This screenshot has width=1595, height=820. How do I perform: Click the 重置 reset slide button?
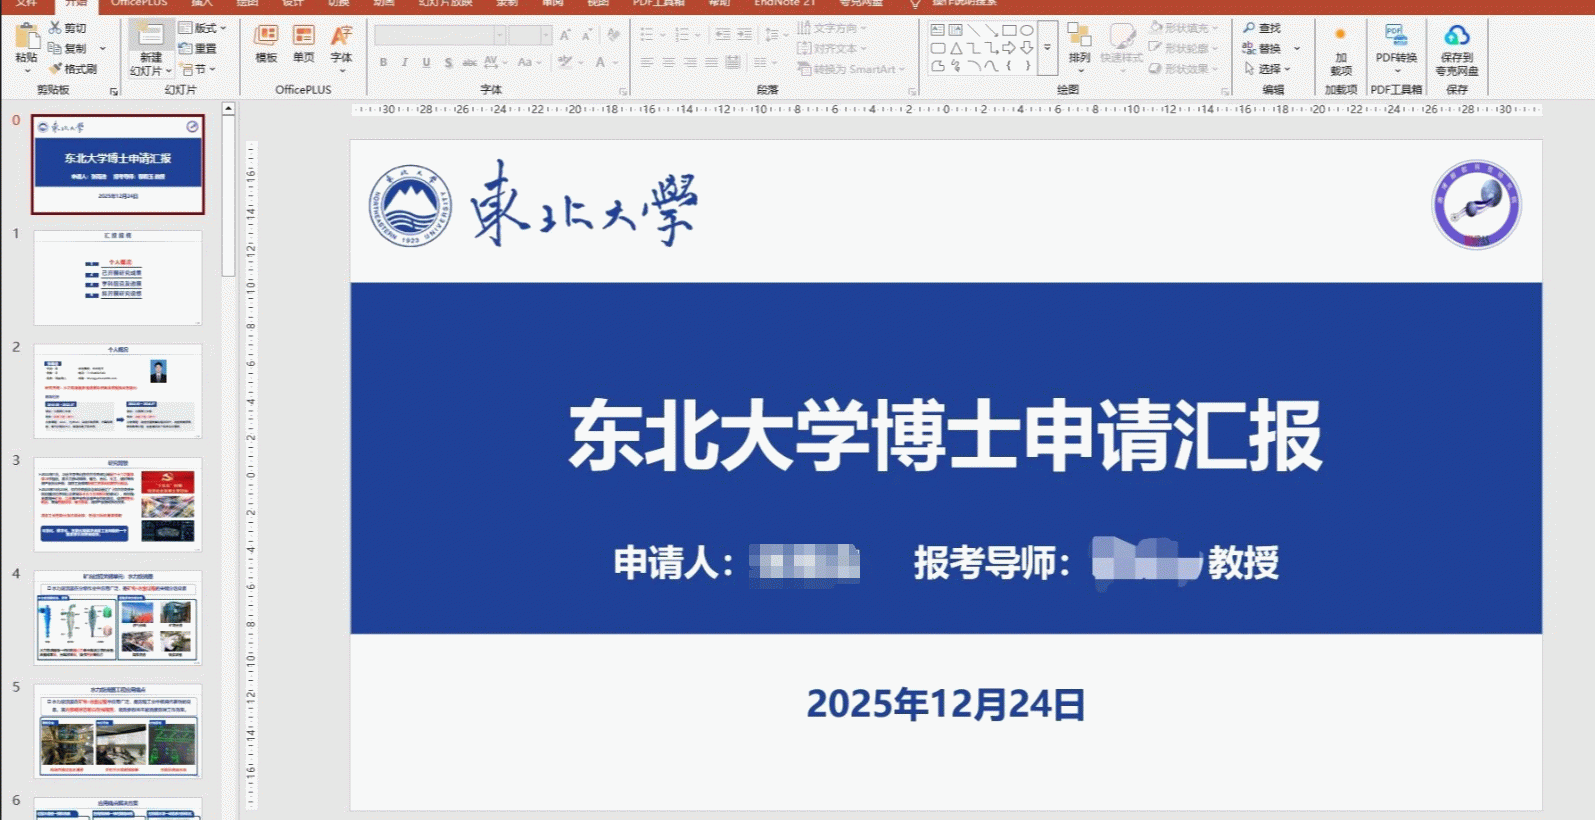click(x=198, y=48)
